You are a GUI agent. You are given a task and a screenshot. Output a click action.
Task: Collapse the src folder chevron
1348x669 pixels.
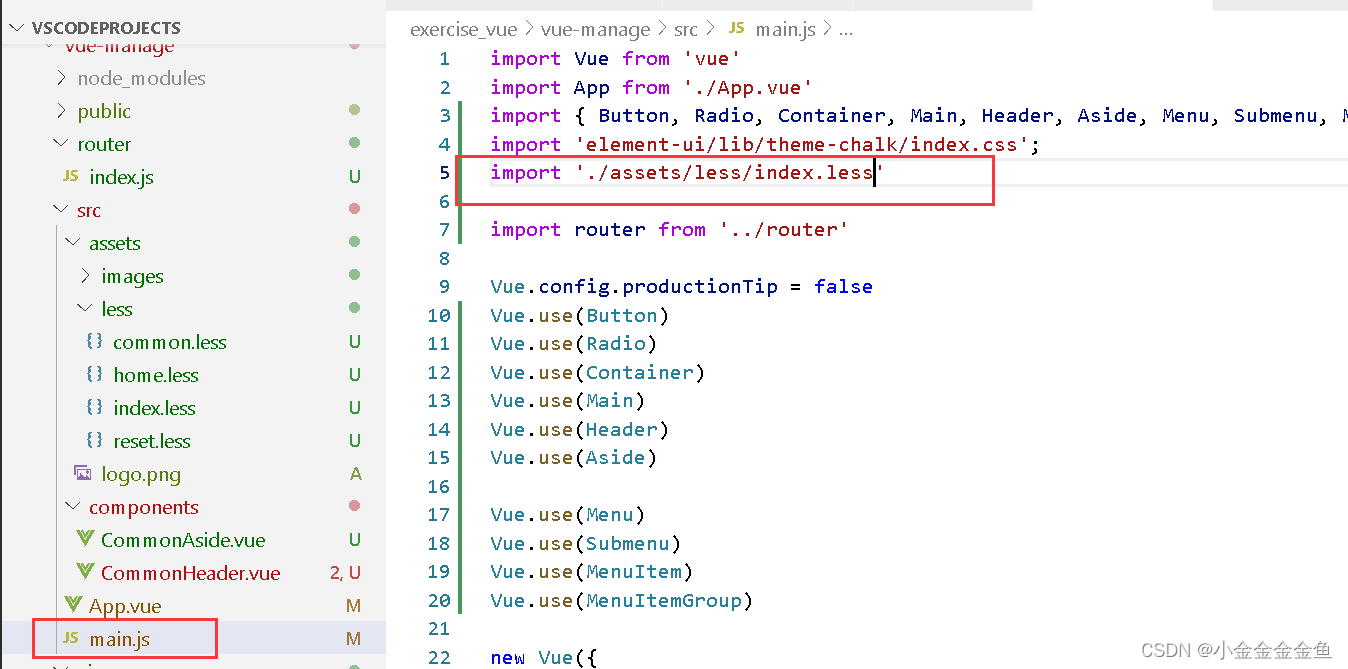(62, 210)
